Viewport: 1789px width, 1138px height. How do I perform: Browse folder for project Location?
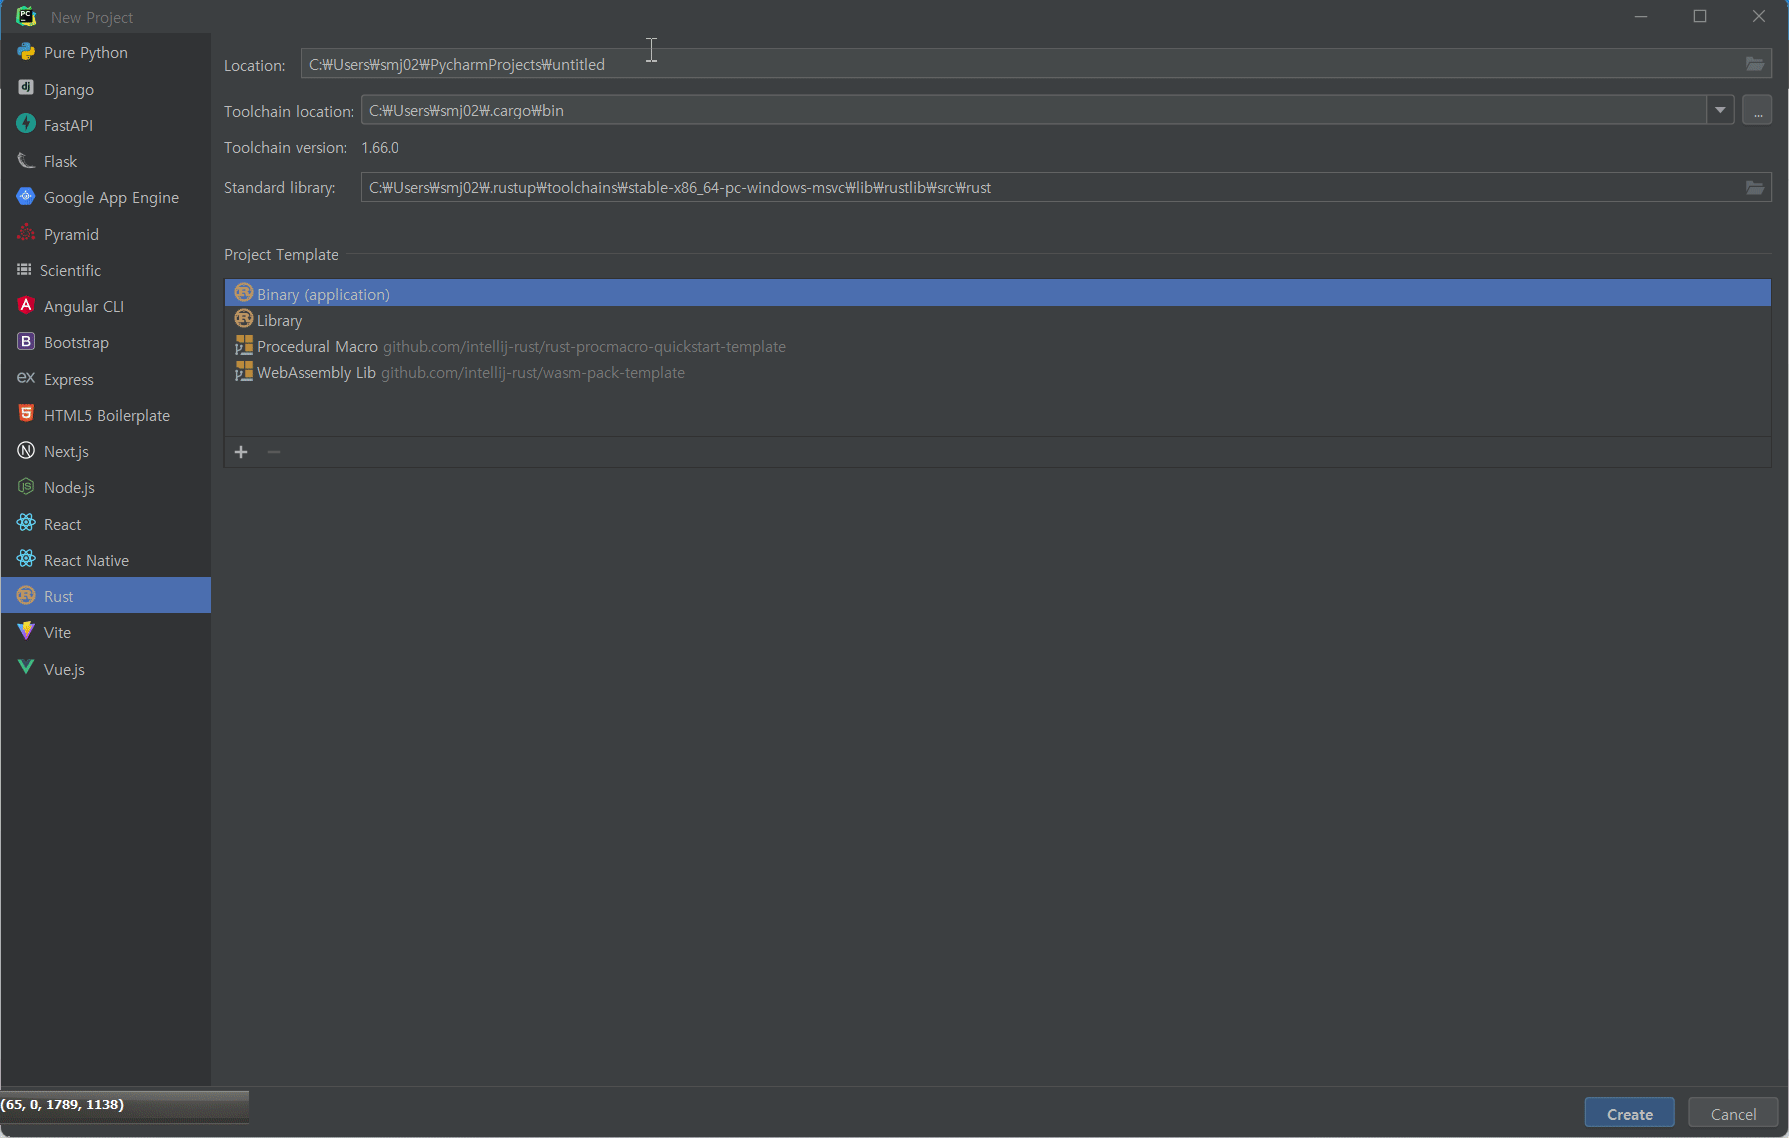1755,64
